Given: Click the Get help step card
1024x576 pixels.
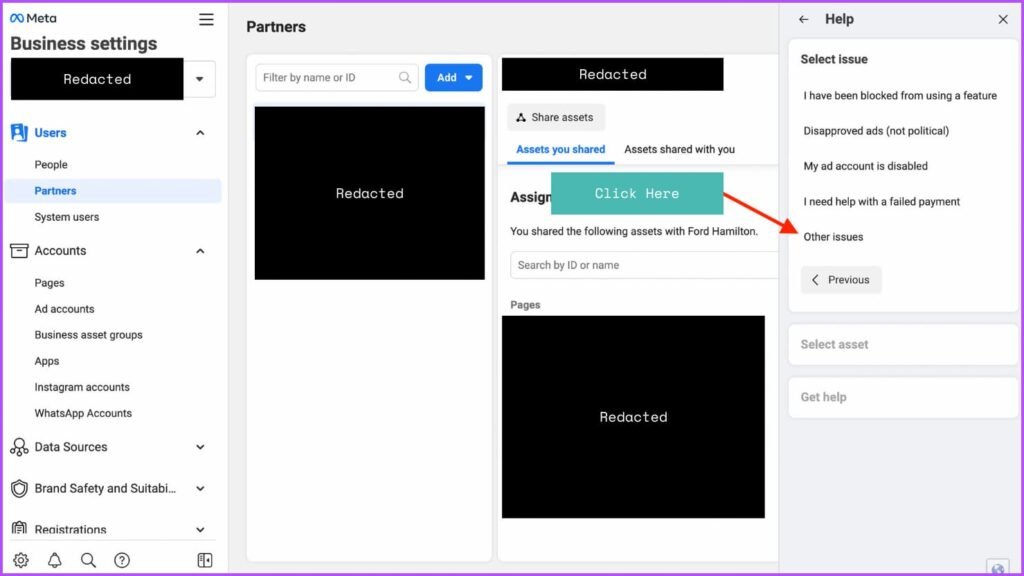Looking at the screenshot, I should (903, 397).
